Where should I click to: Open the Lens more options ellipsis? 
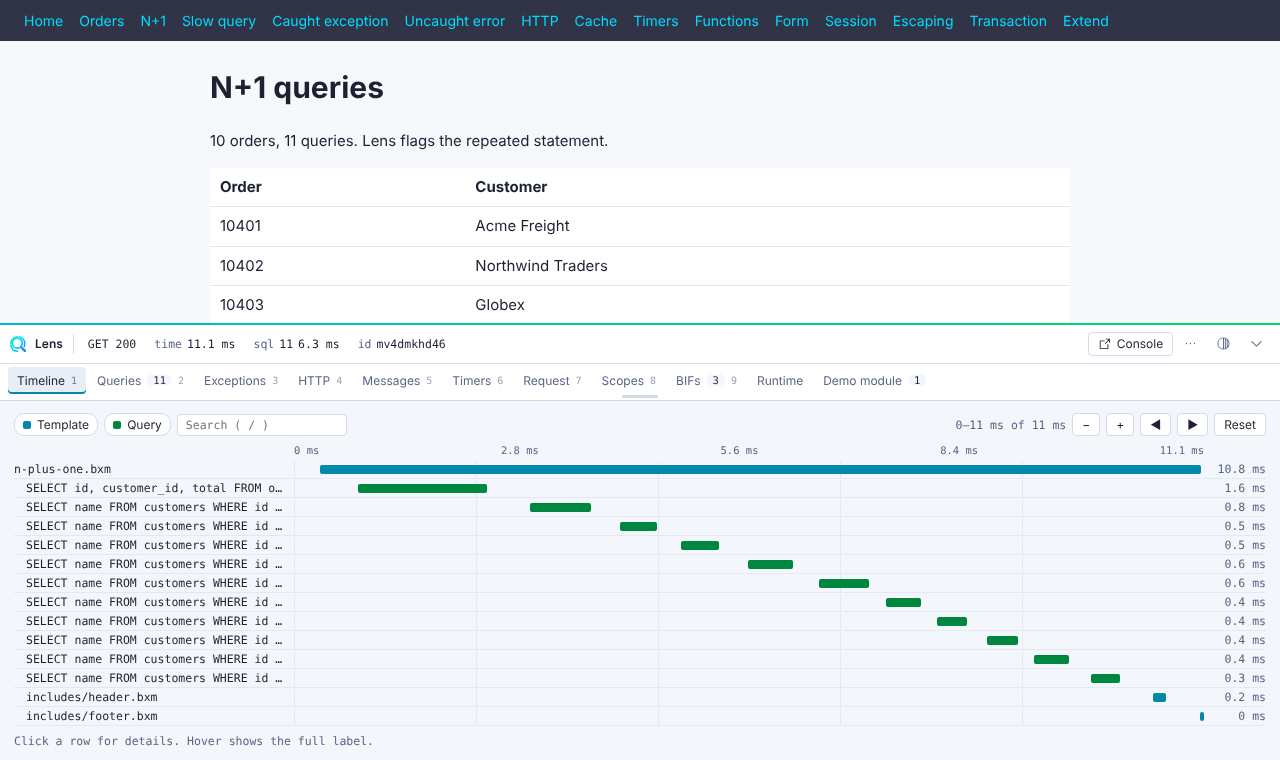(1190, 344)
